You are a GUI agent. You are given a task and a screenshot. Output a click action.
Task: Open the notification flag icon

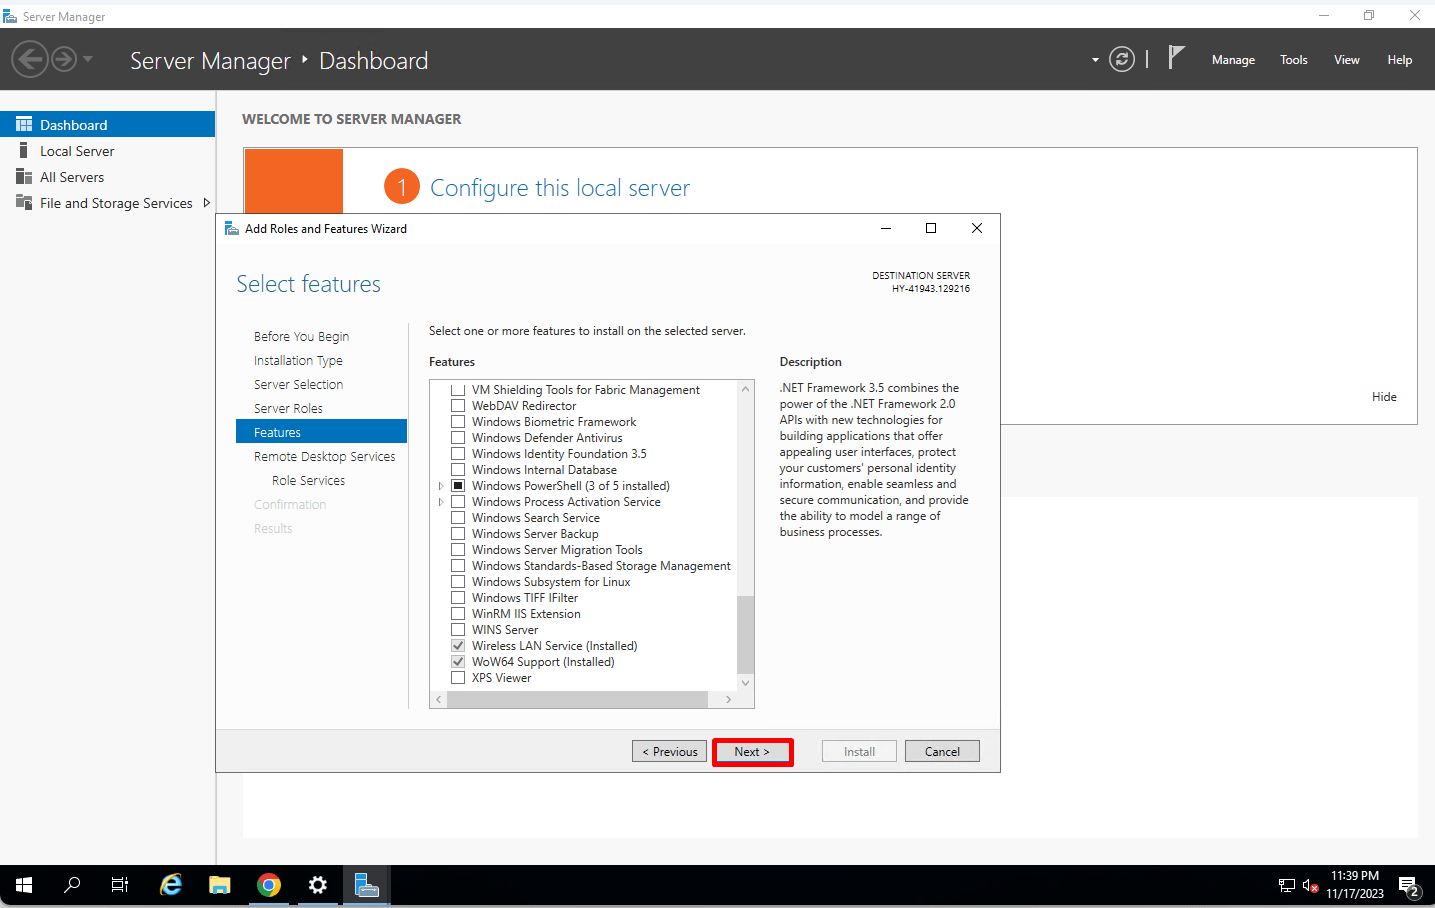tap(1177, 58)
